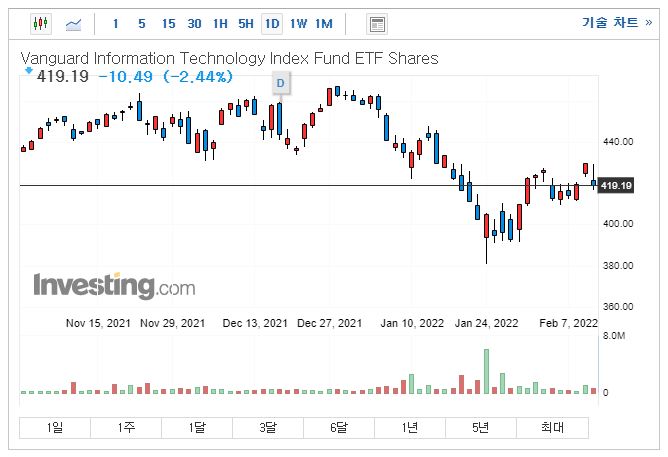Select the 1W weekly interval

(298, 24)
